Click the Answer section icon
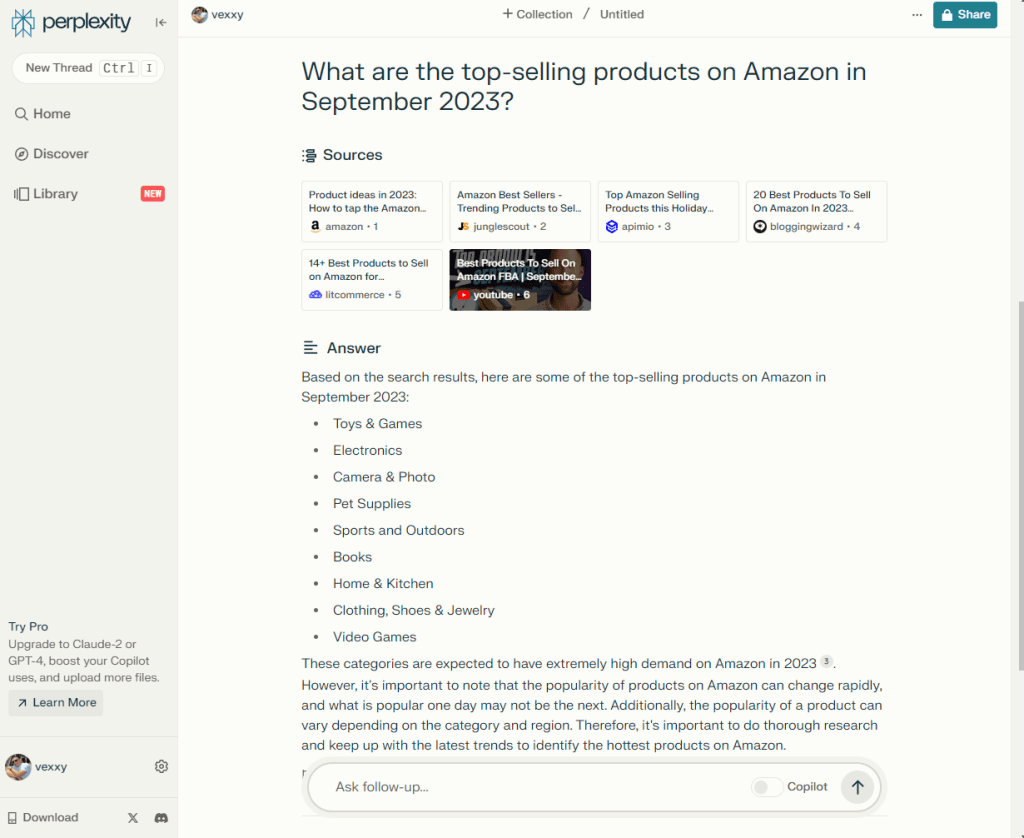The image size is (1024, 838). pyautogui.click(x=310, y=347)
